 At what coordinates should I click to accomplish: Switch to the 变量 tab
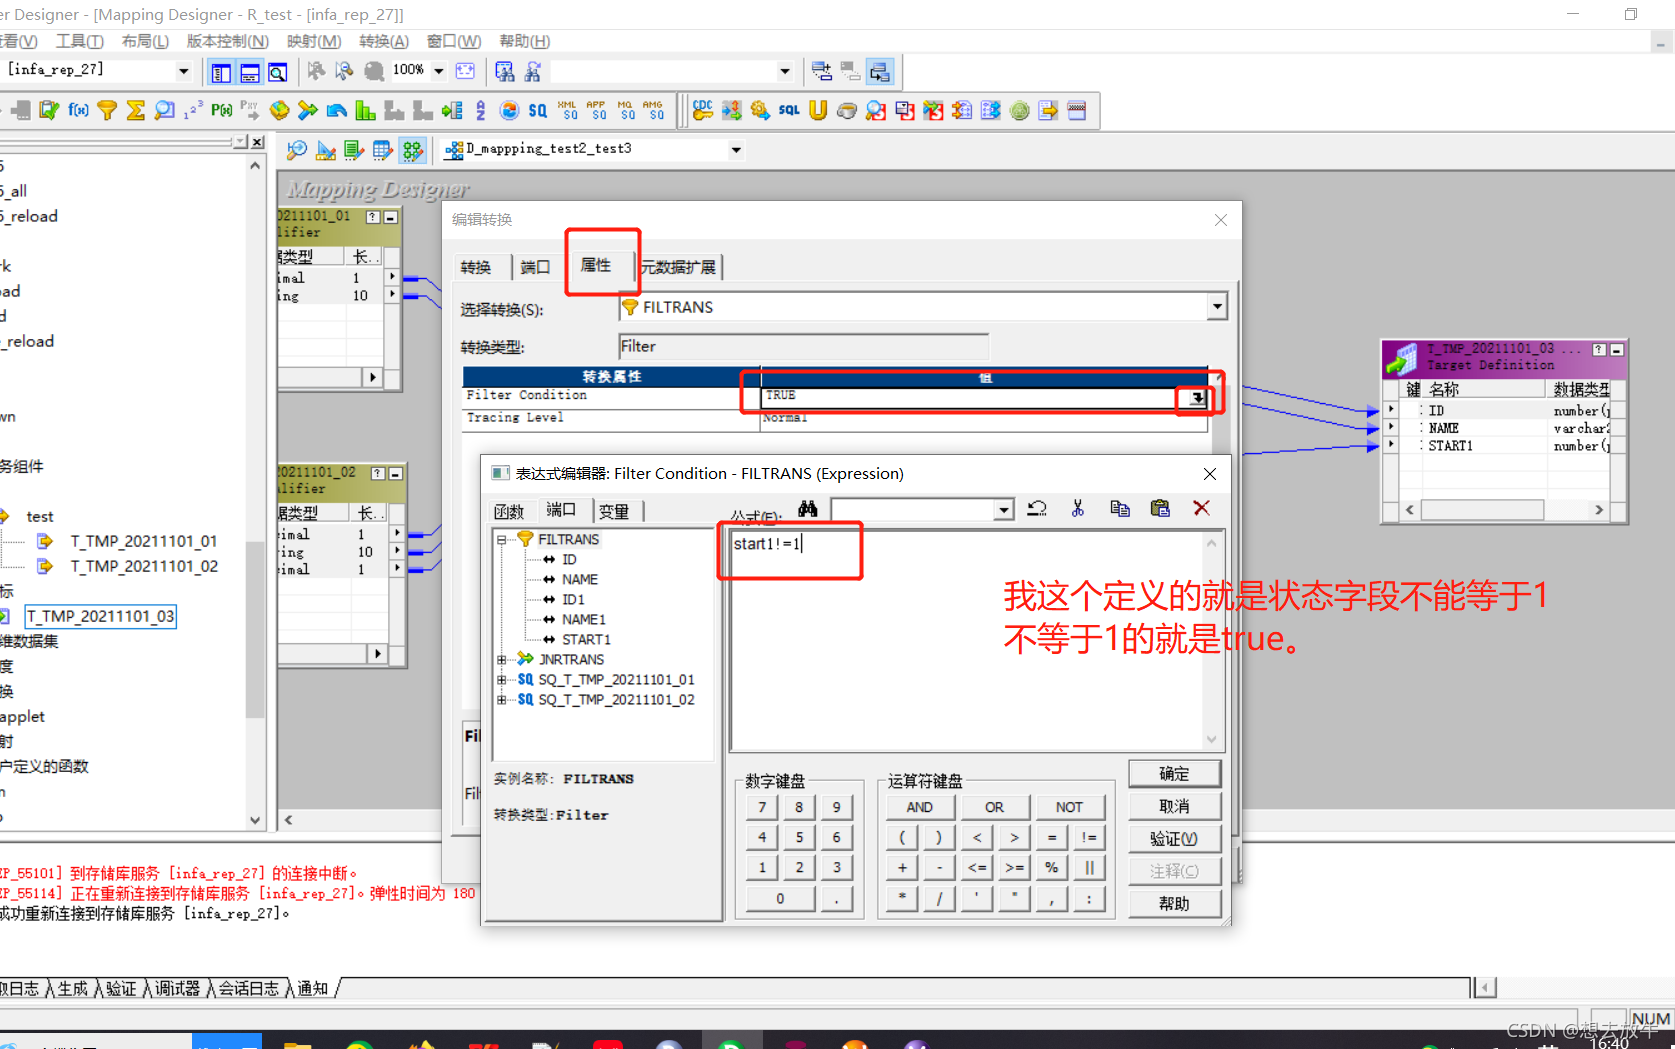tap(614, 512)
